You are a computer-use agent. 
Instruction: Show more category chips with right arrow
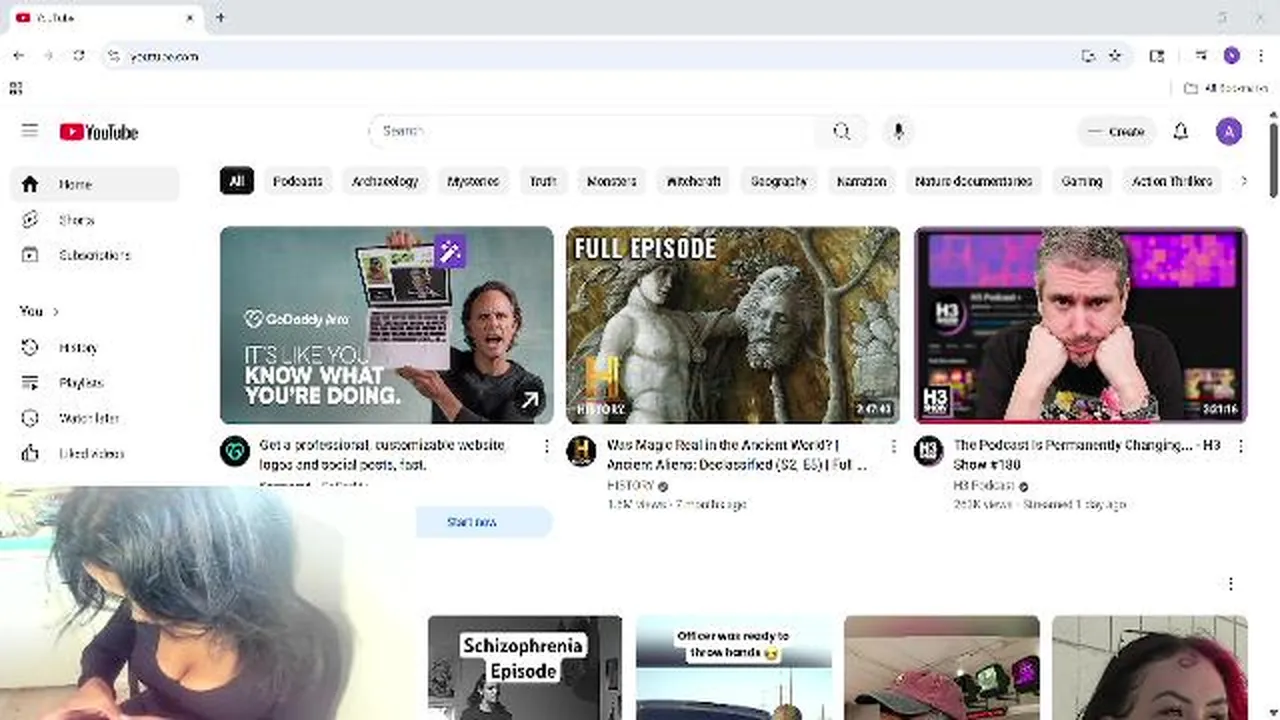click(1243, 181)
